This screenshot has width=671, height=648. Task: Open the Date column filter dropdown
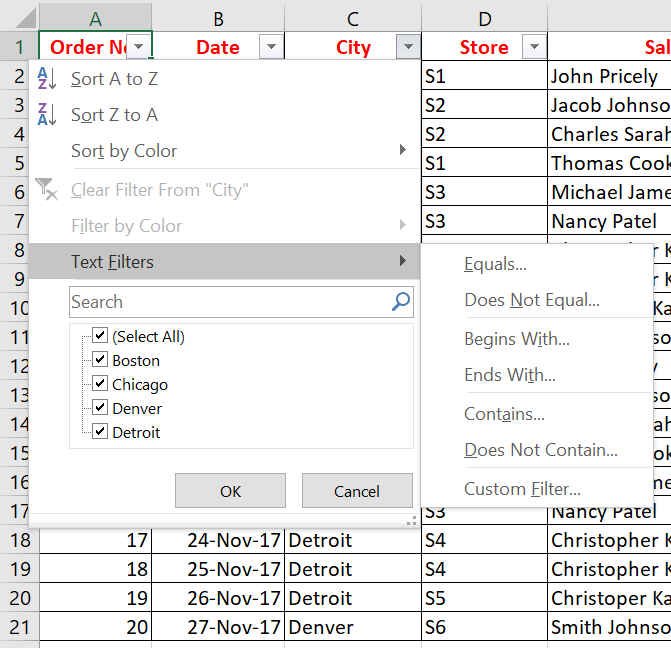tap(271, 47)
